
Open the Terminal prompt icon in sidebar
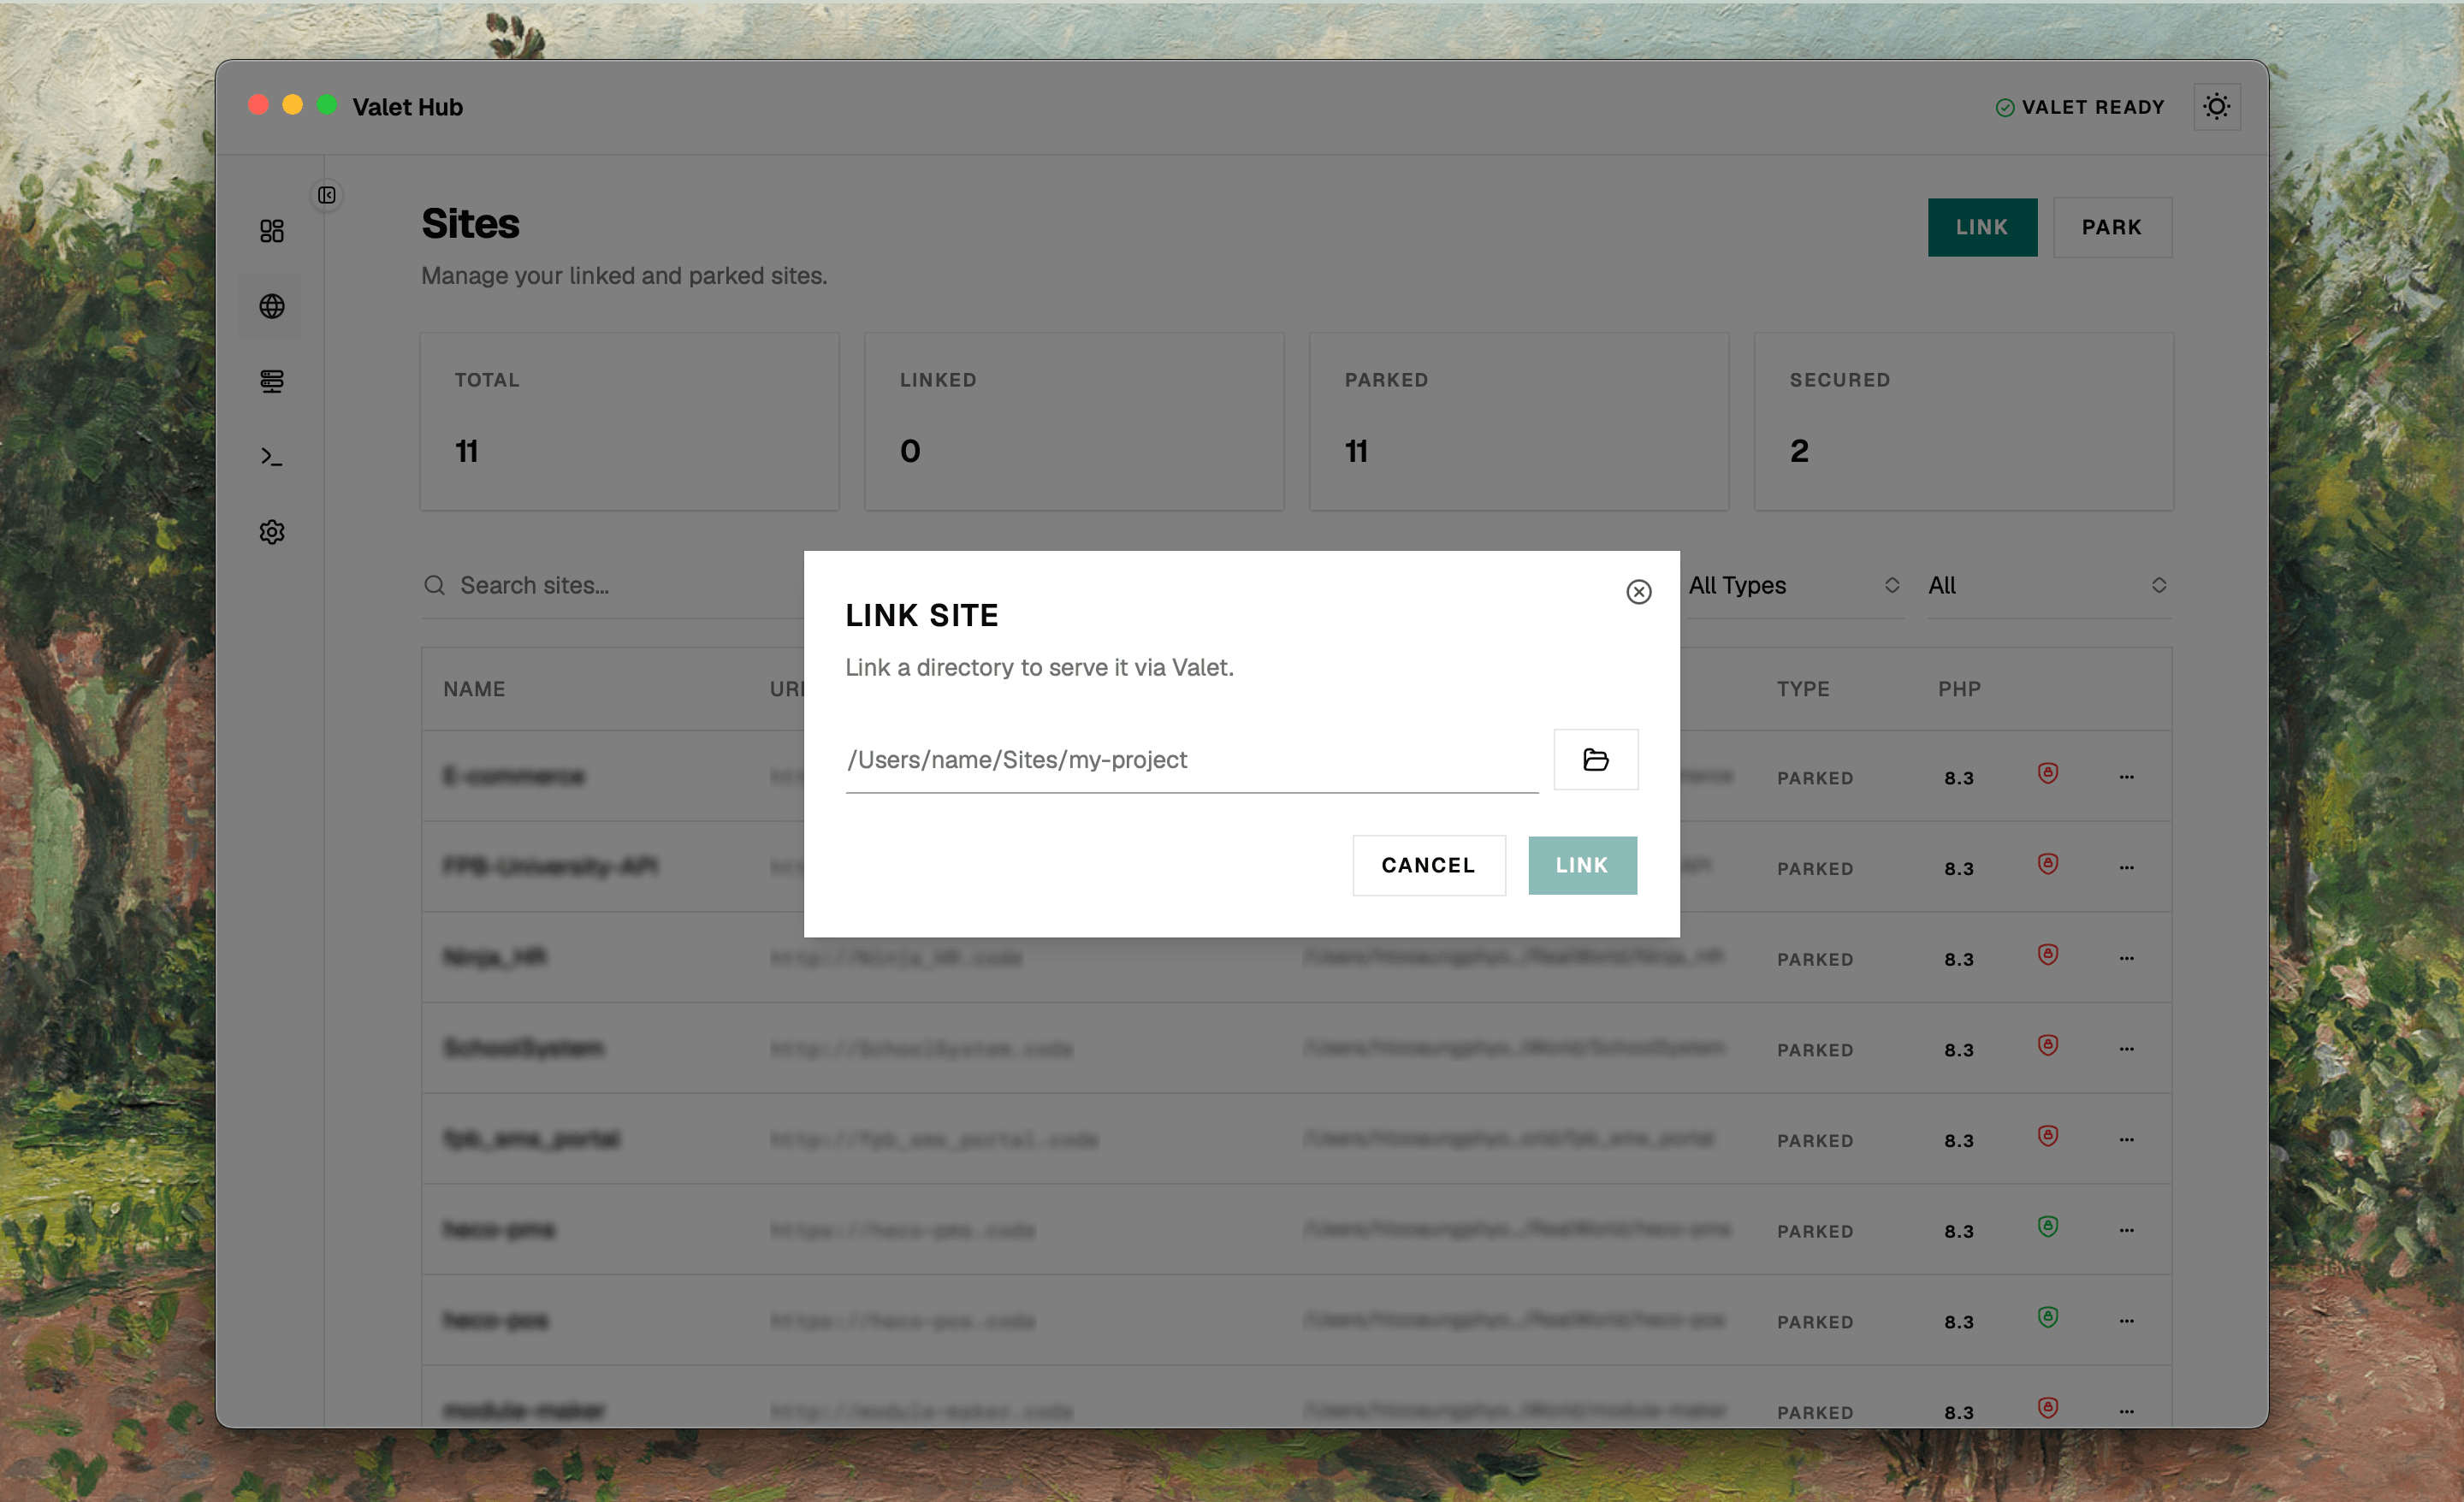pyautogui.click(x=272, y=456)
